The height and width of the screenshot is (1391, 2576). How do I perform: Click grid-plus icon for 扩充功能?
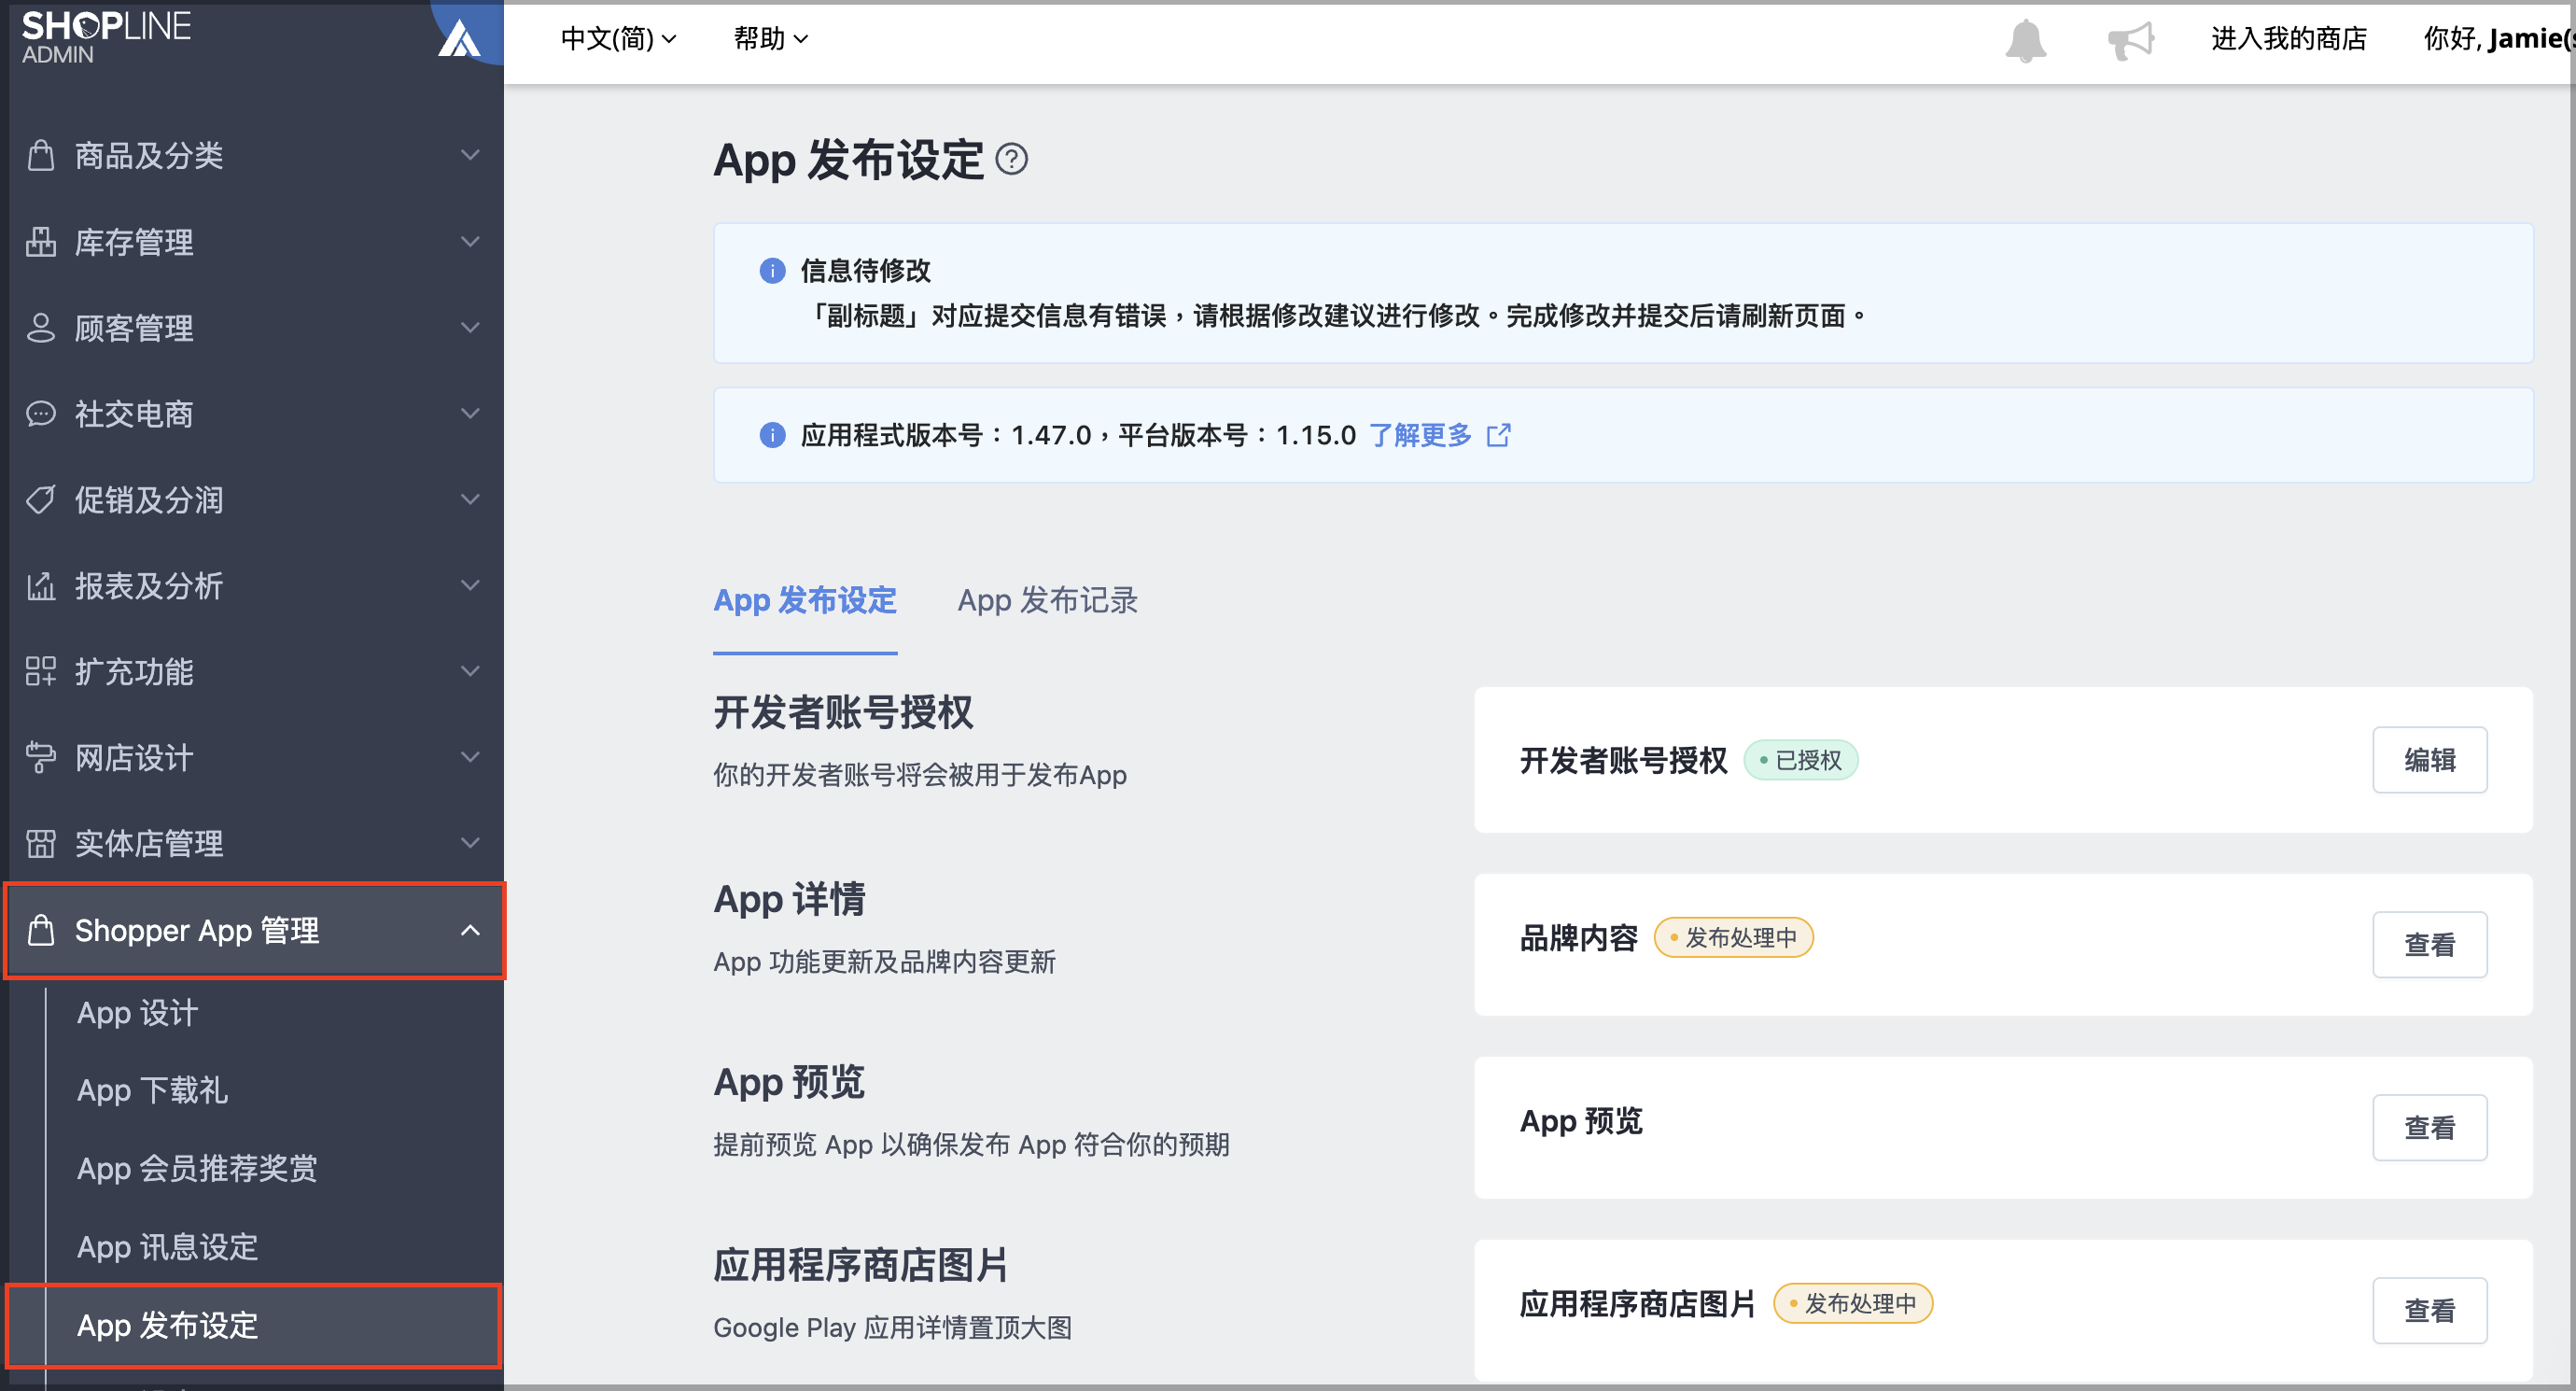tap(40, 671)
